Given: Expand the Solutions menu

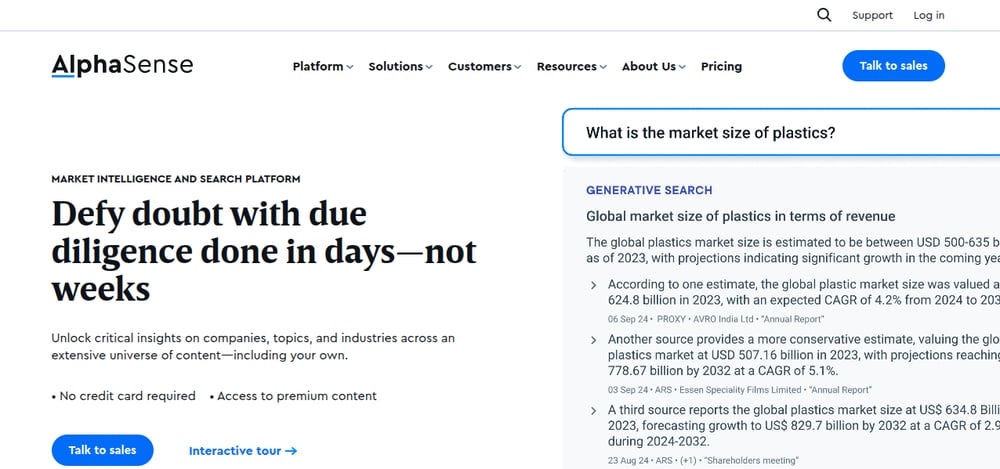Looking at the screenshot, I should [401, 66].
